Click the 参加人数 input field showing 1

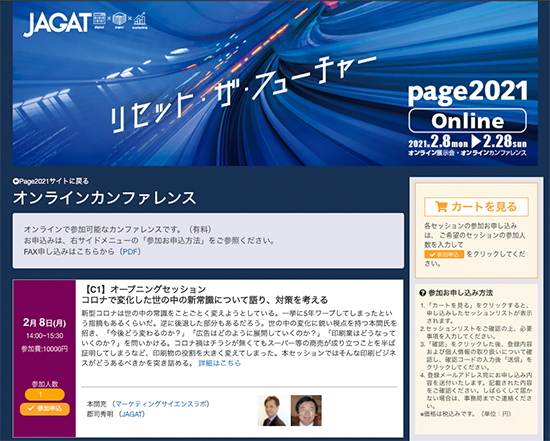click(x=45, y=395)
